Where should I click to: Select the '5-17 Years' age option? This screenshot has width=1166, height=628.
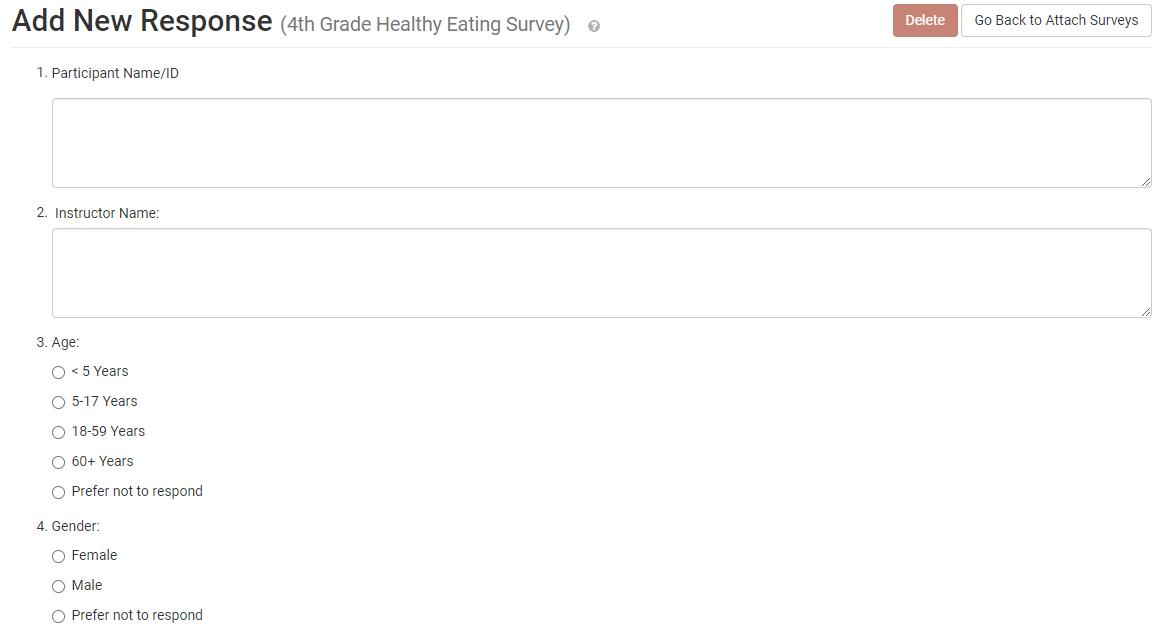click(58, 402)
